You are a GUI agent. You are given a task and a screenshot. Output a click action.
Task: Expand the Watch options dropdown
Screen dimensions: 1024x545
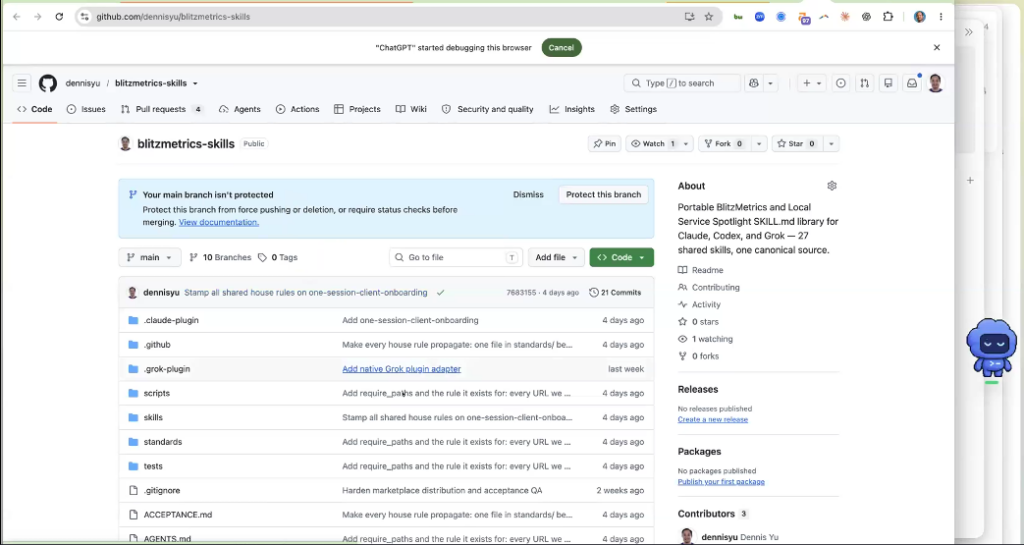pos(686,144)
